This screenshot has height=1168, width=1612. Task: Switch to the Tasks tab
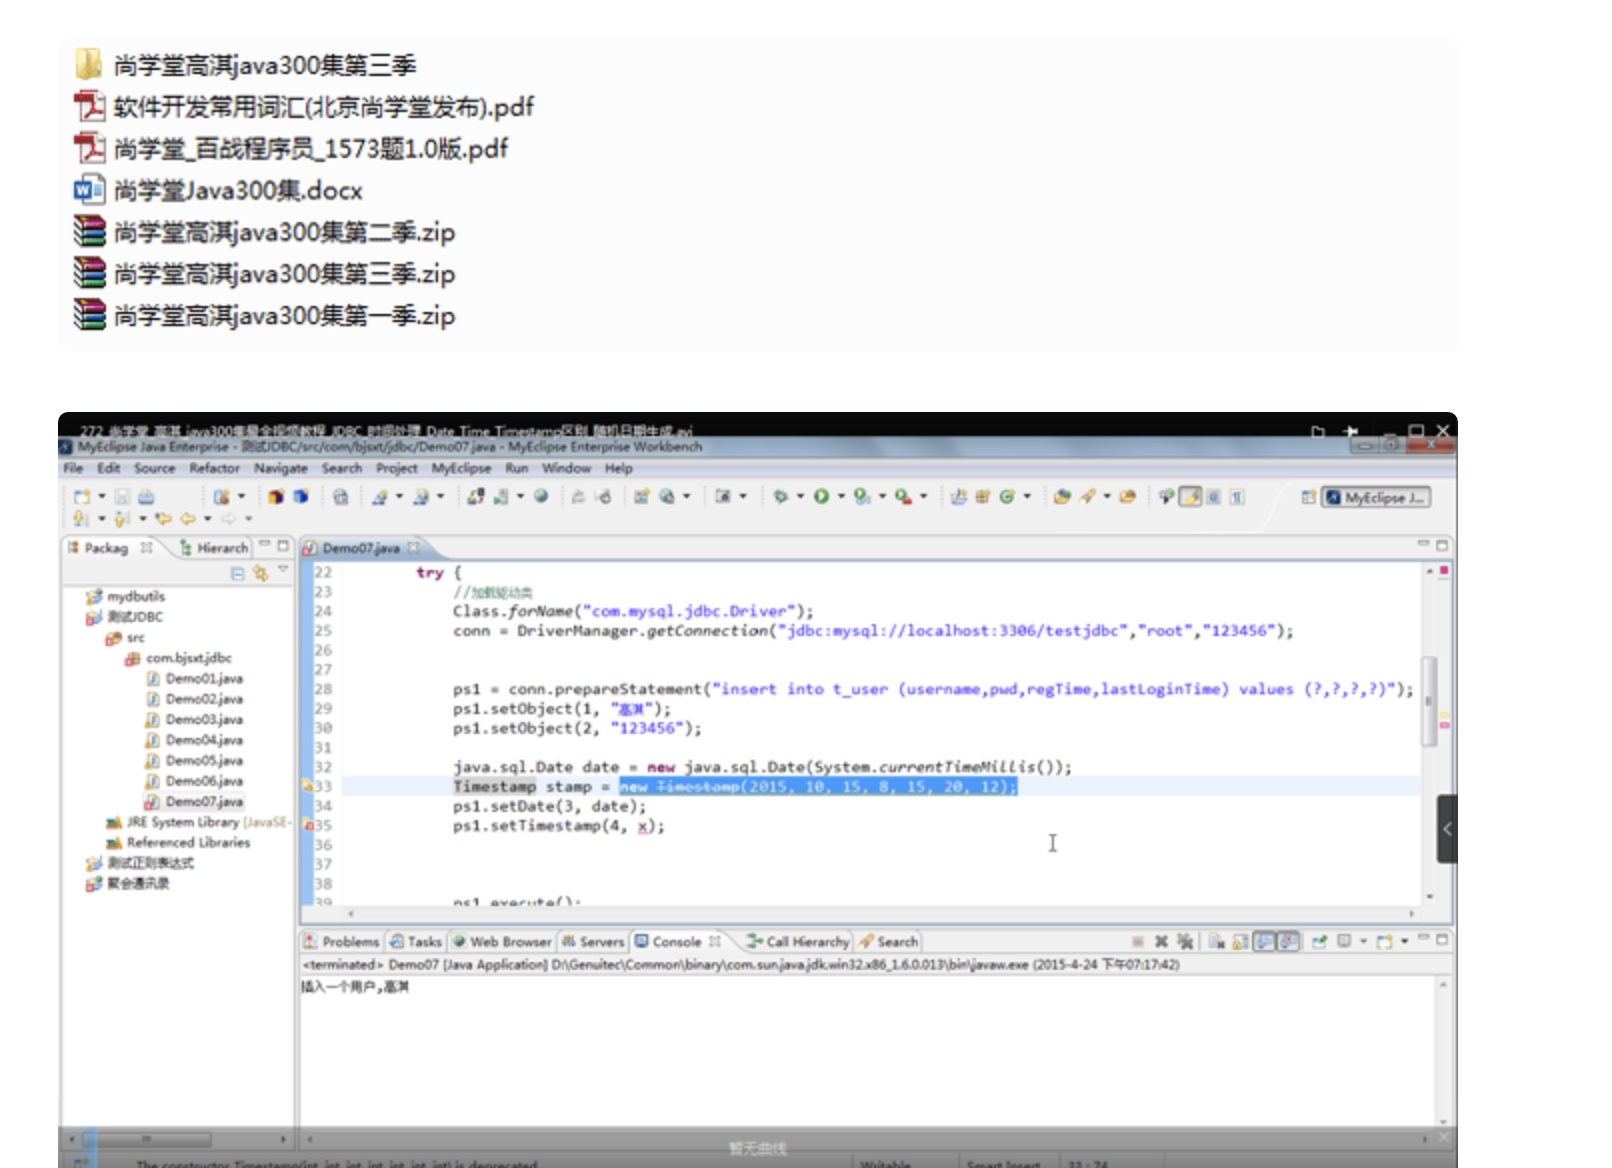(416, 941)
